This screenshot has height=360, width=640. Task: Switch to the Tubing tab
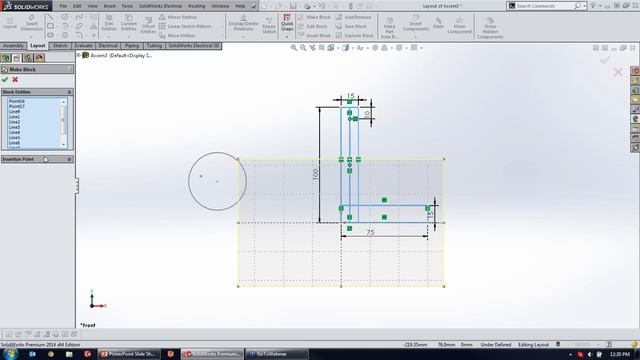(154, 46)
